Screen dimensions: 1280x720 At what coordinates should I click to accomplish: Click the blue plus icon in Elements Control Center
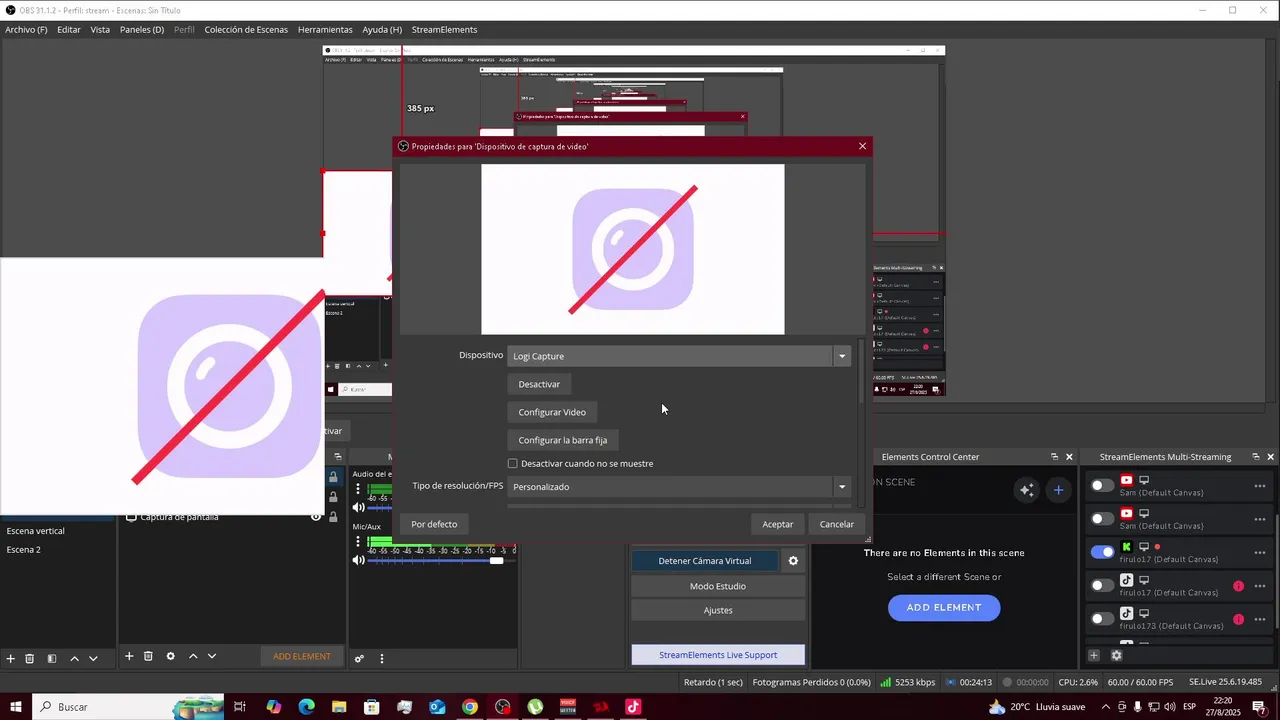1058,489
